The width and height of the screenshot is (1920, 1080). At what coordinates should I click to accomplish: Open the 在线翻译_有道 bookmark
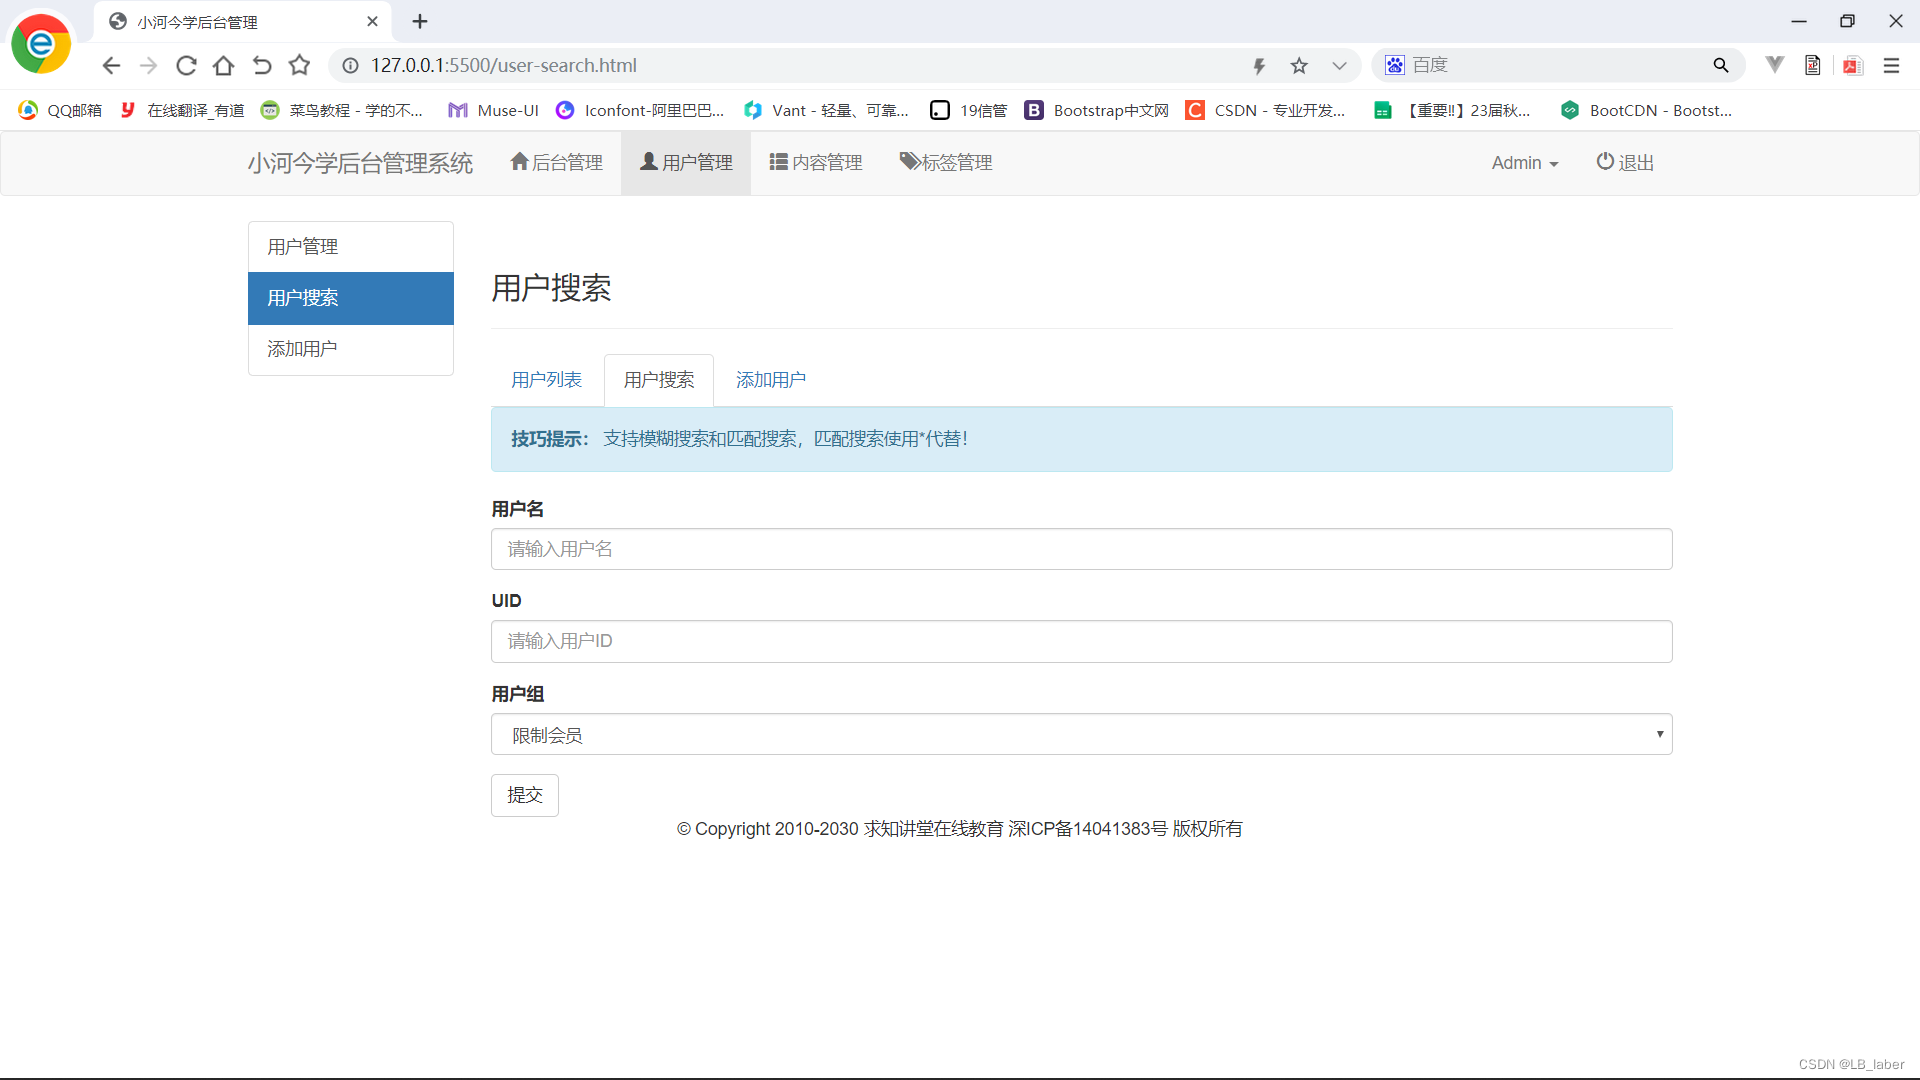[x=182, y=110]
